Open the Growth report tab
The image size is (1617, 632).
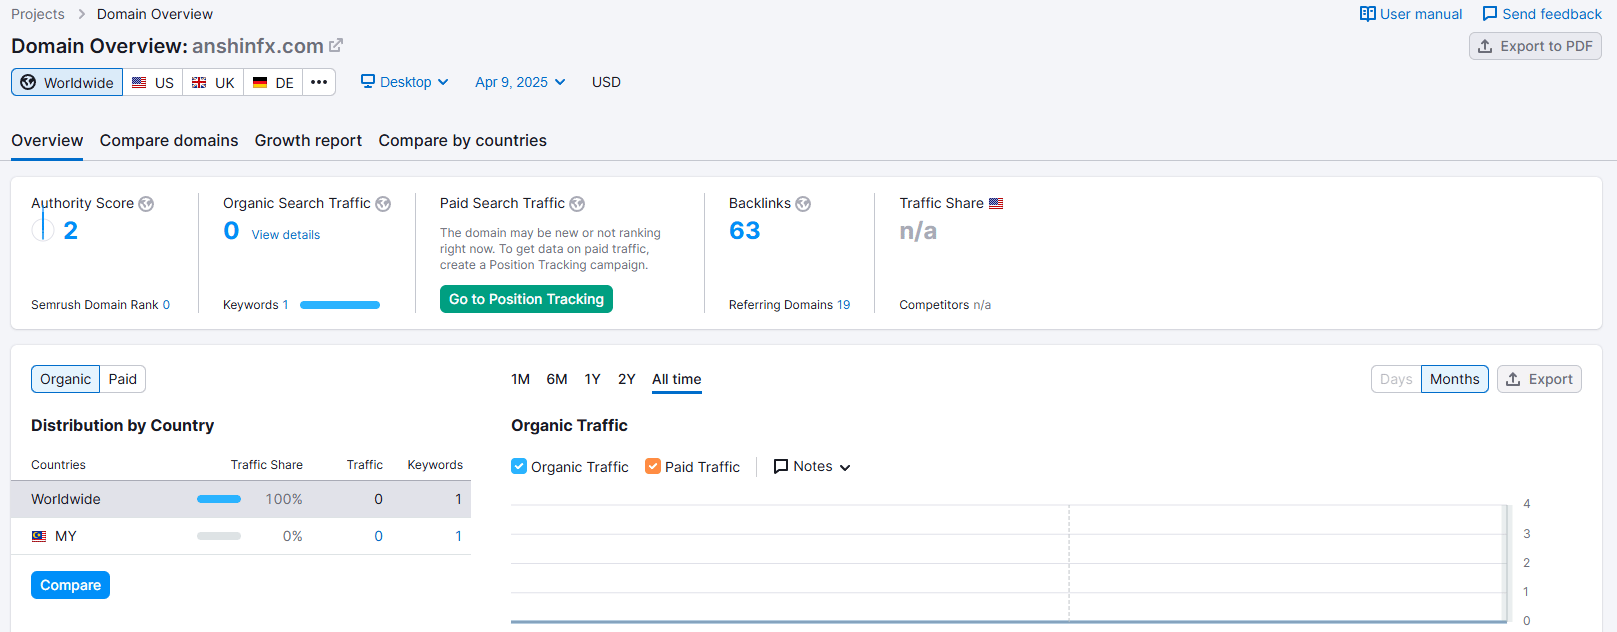308,141
